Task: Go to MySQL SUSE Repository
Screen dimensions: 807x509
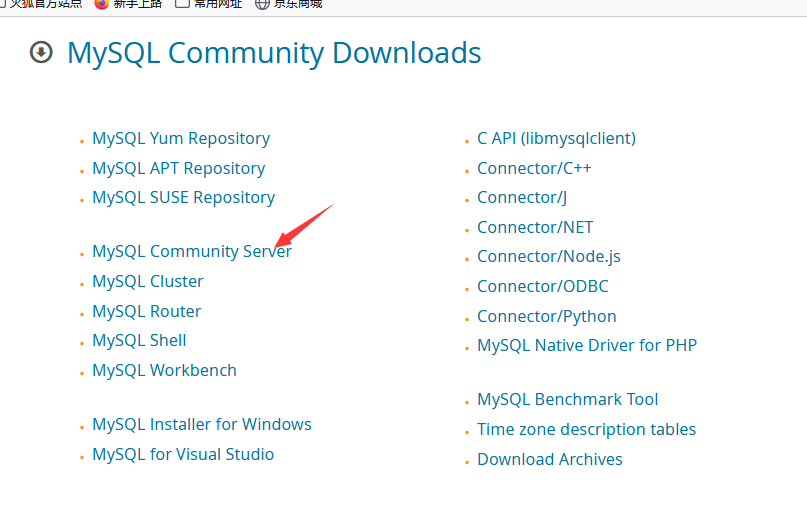Action: 183,198
